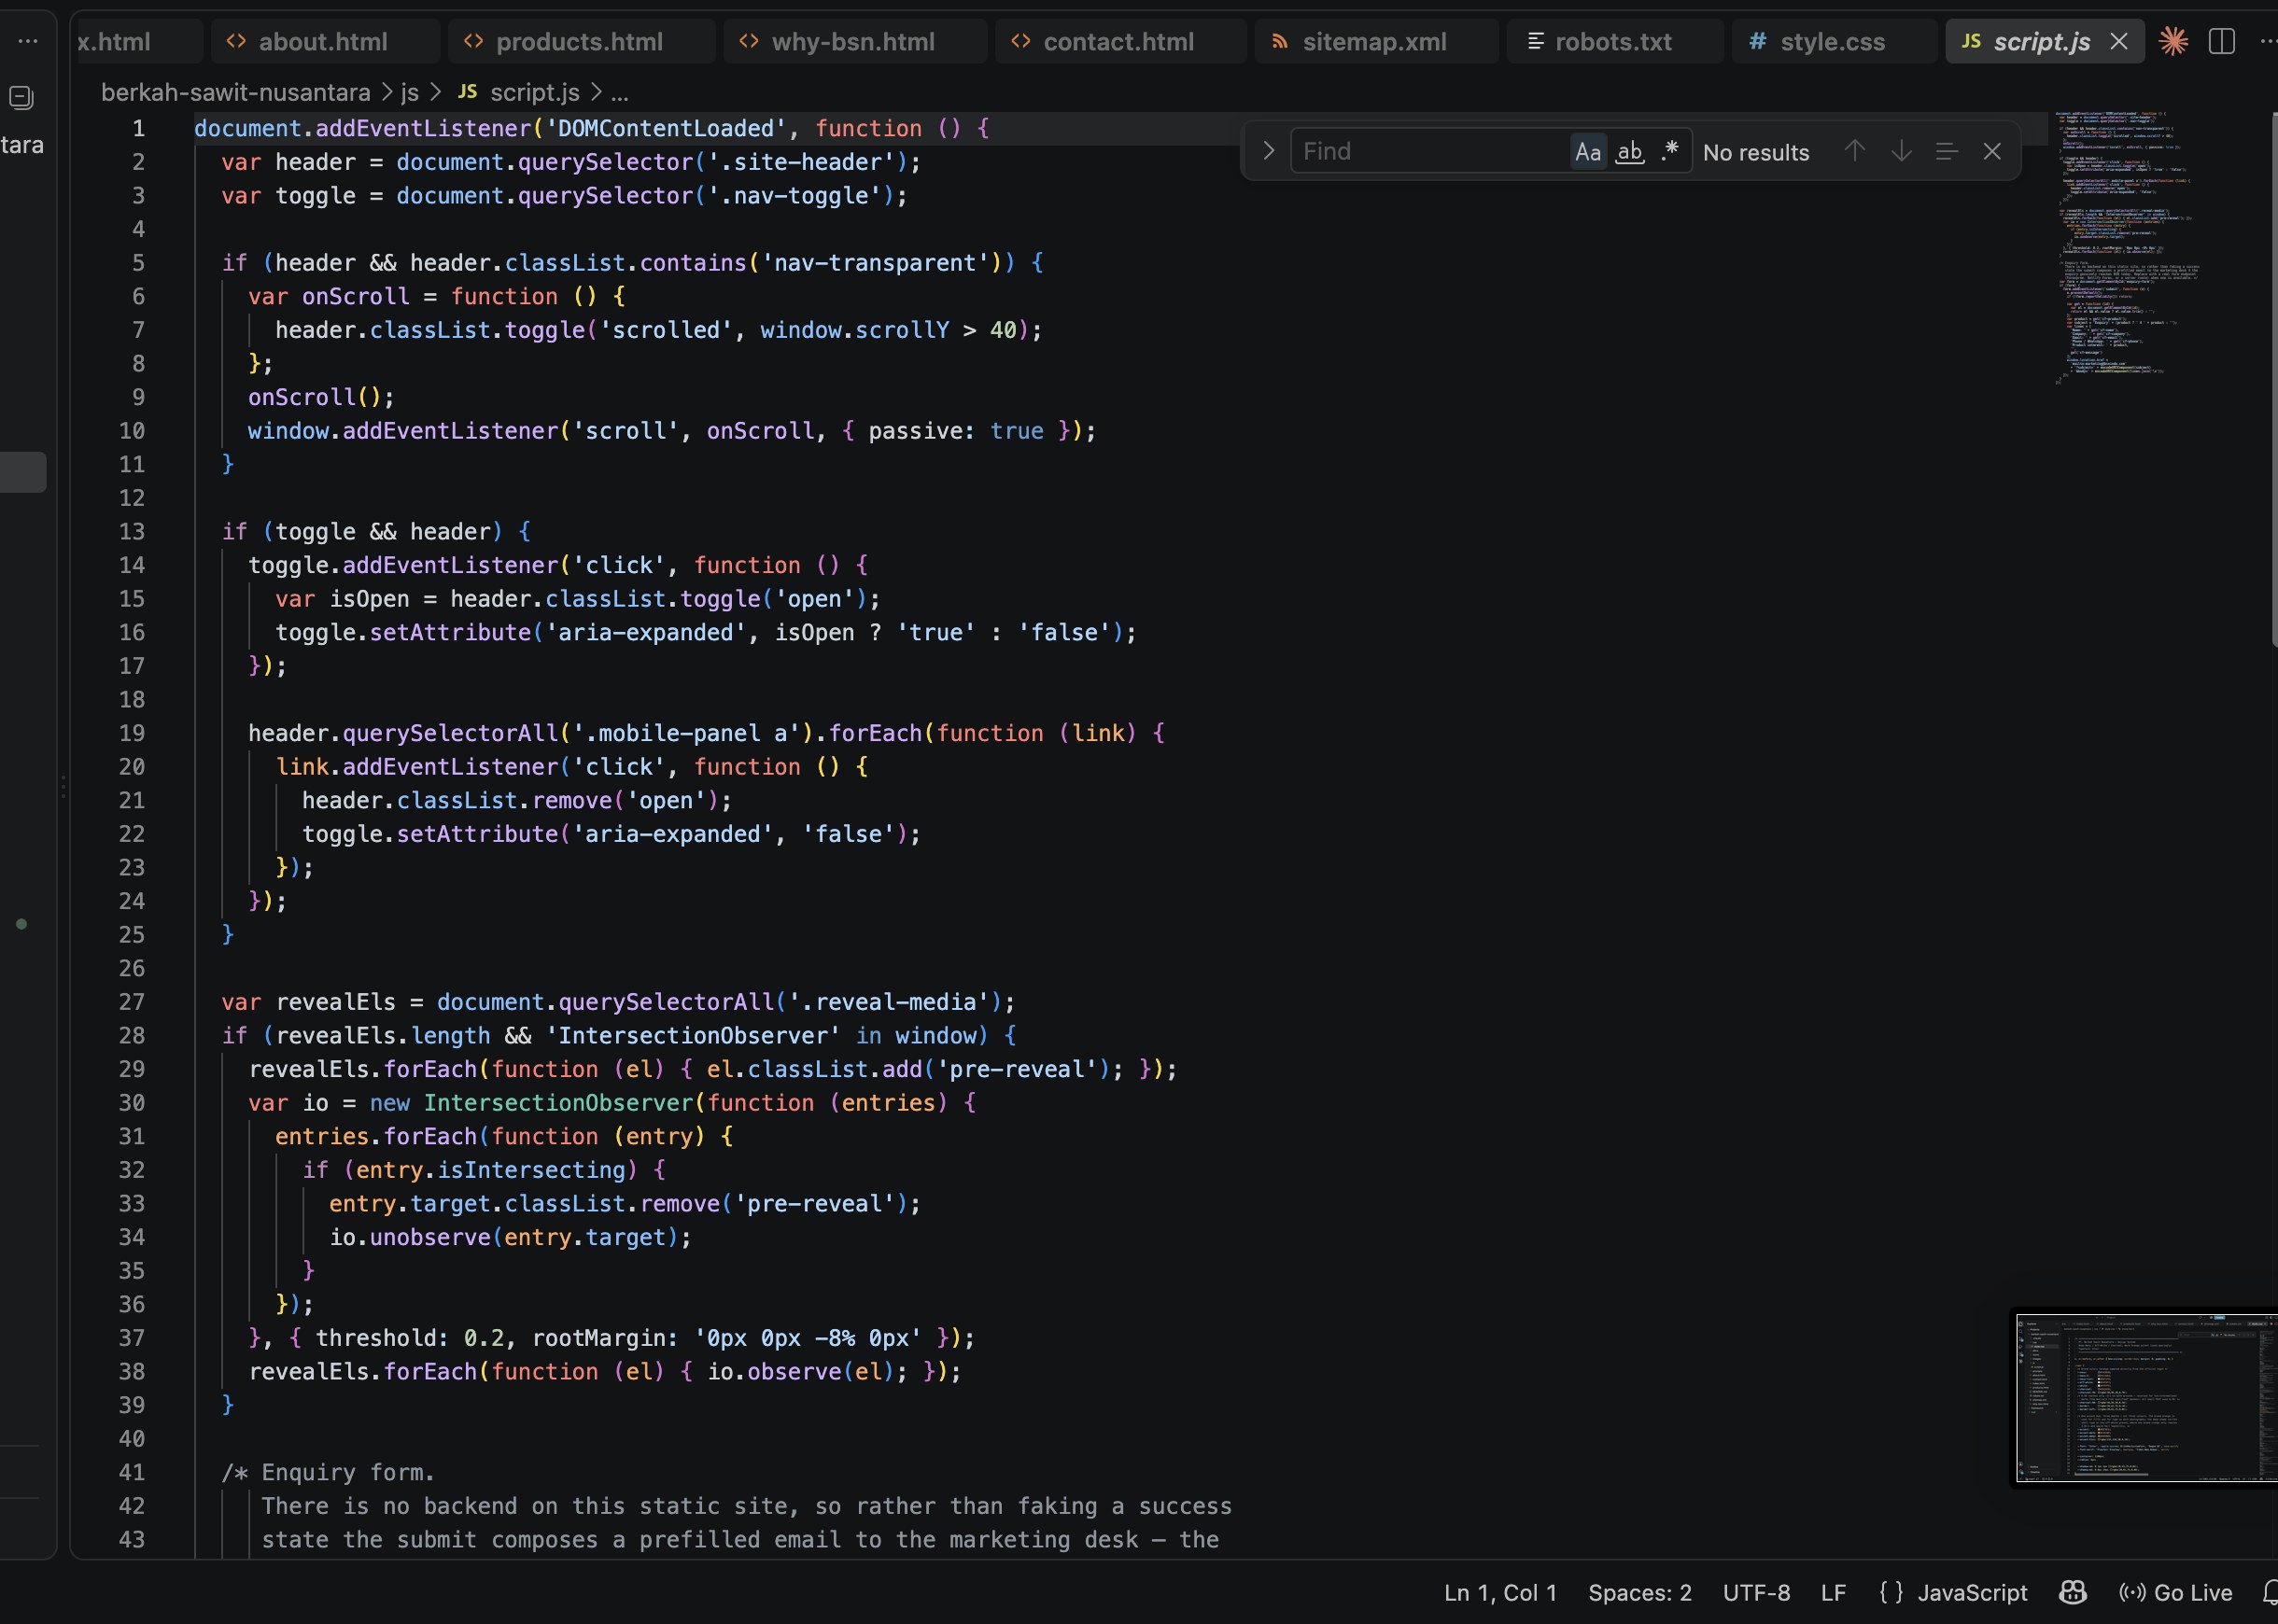
Task: Split the editor to the right
Action: click(2221, 41)
